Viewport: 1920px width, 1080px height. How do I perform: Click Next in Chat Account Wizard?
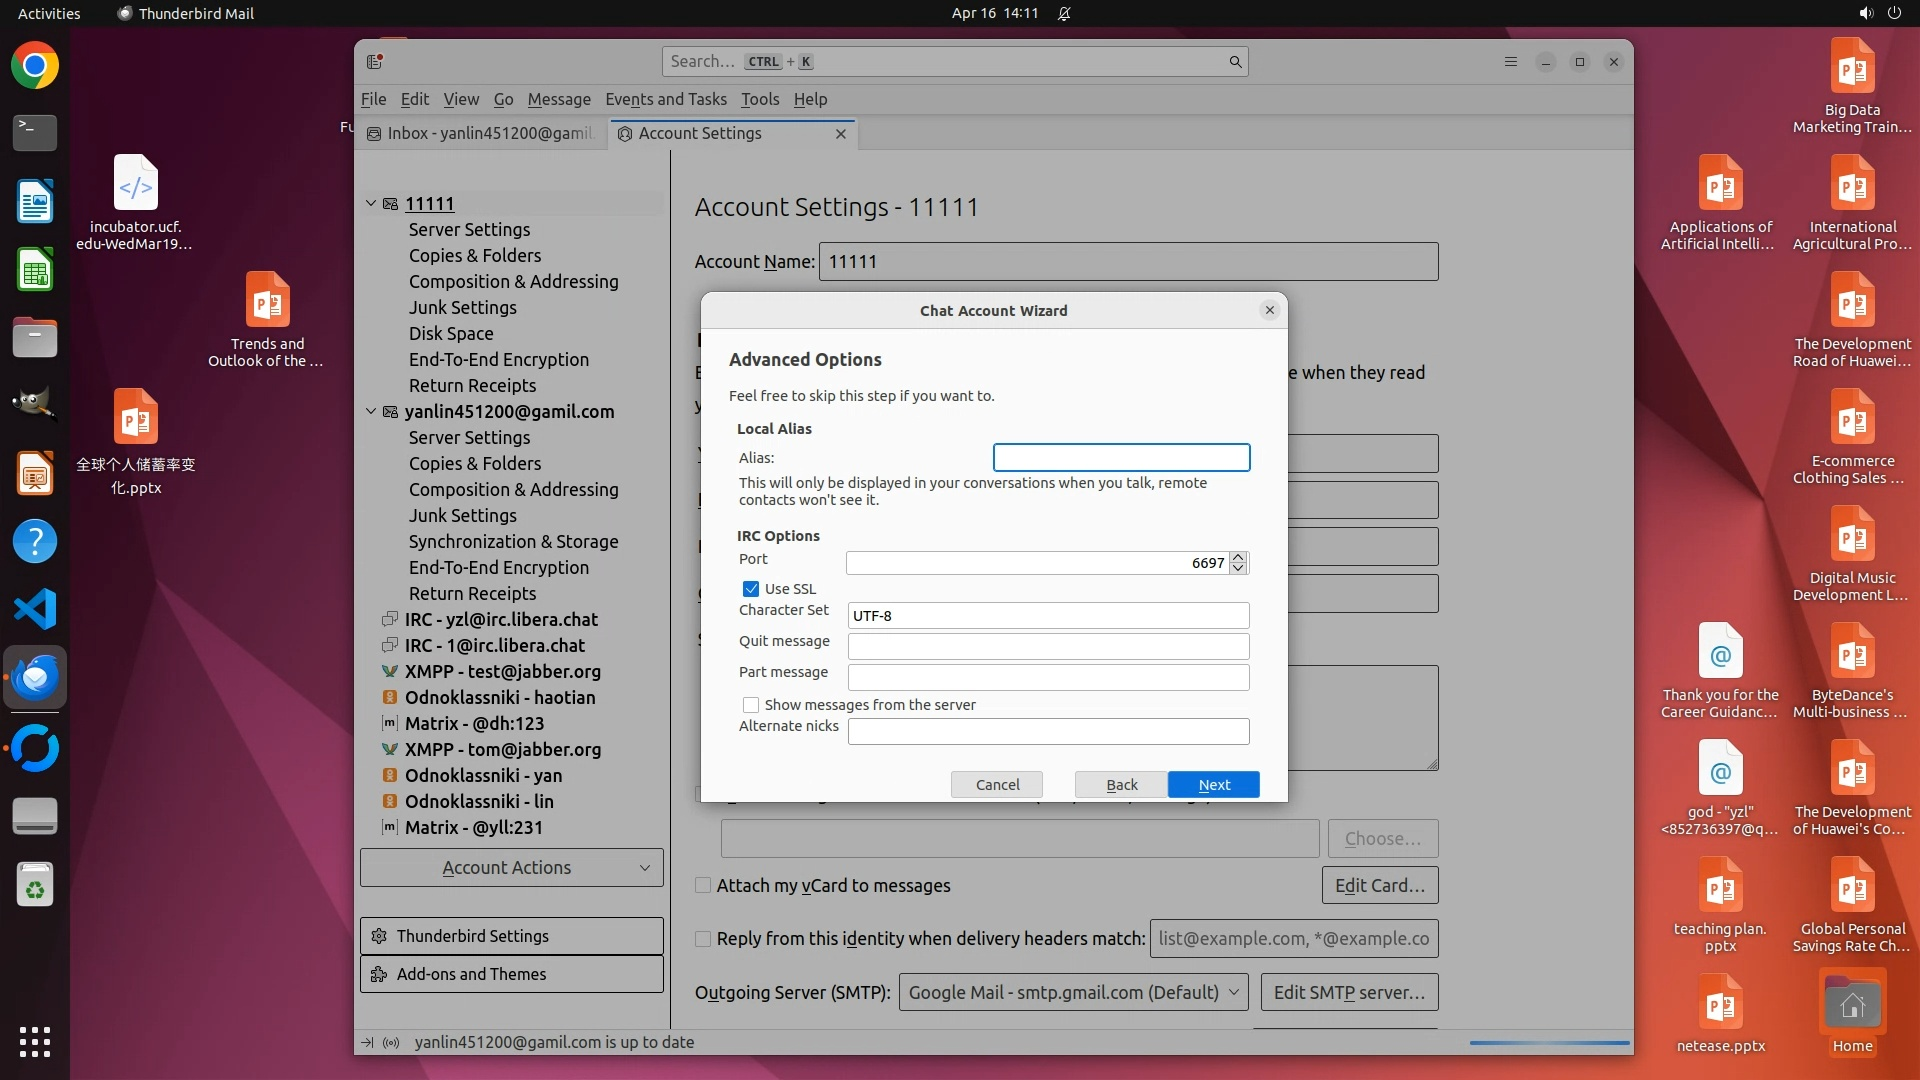click(x=1213, y=785)
